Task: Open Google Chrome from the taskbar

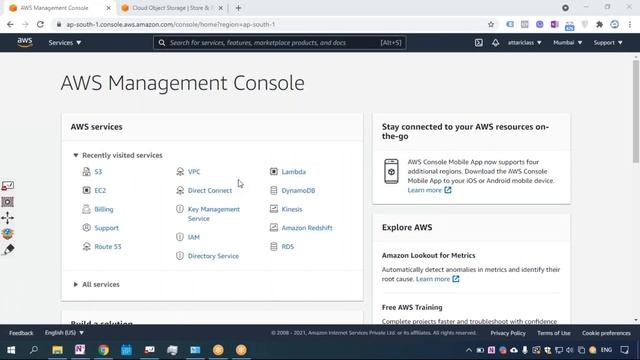Action: tap(104, 350)
